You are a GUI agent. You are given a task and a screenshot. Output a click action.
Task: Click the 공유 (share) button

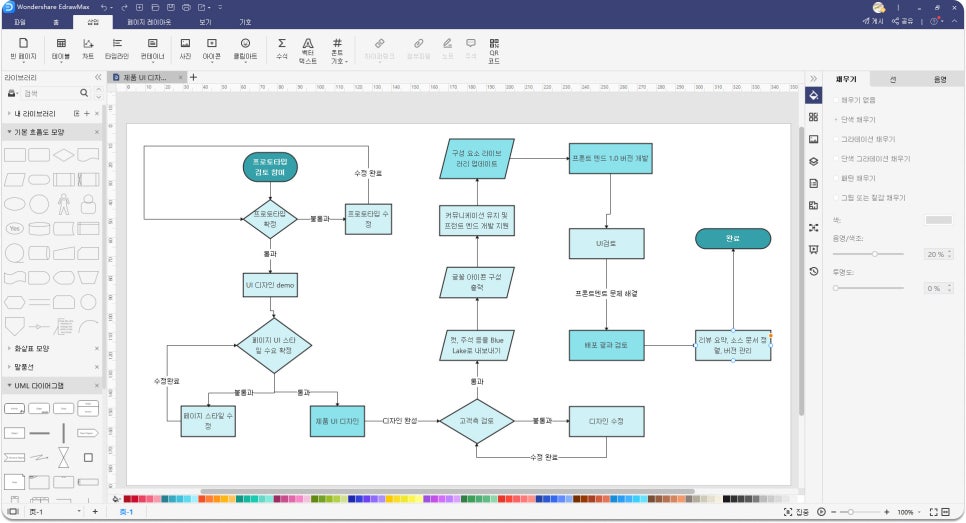pos(903,21)
